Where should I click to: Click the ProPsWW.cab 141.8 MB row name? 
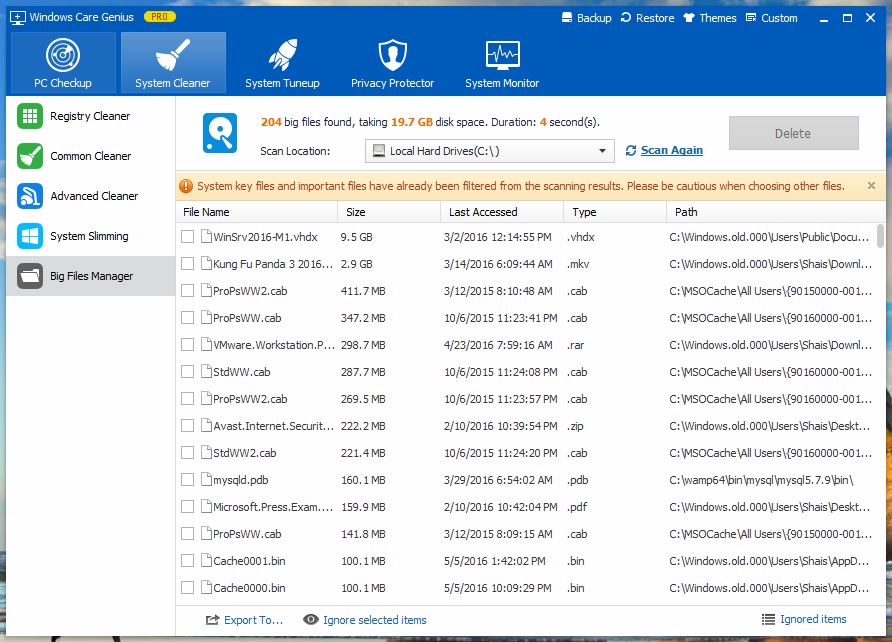(x=247, y=533)
